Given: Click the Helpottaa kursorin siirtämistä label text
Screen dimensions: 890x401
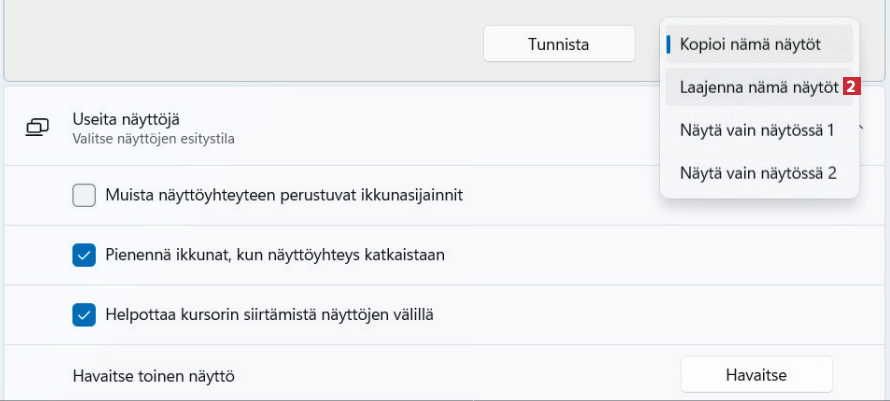Looking at the screenshot, I should click(269, 315).
